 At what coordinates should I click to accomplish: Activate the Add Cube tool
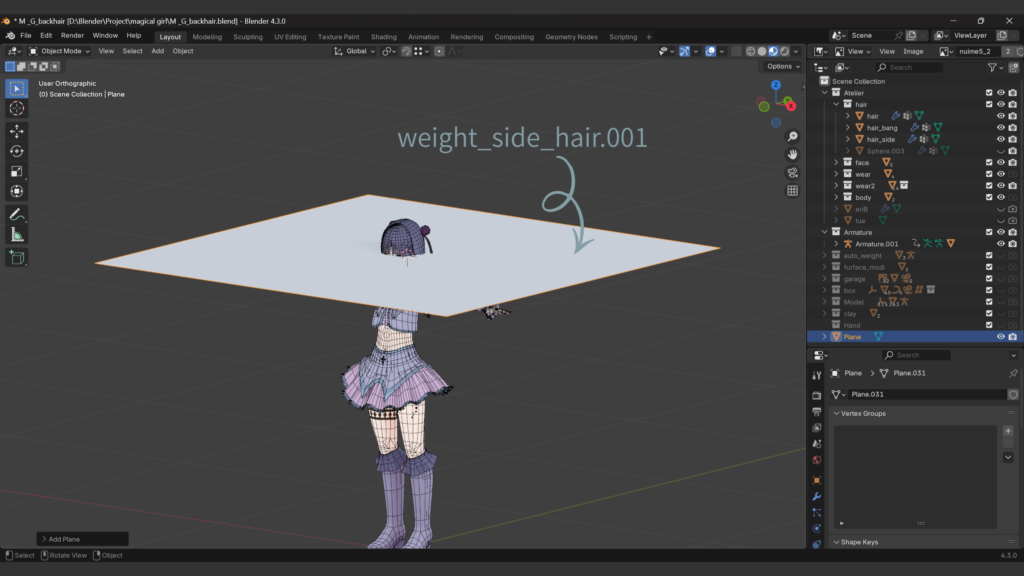pyautogui.click(x=16, y=257)
